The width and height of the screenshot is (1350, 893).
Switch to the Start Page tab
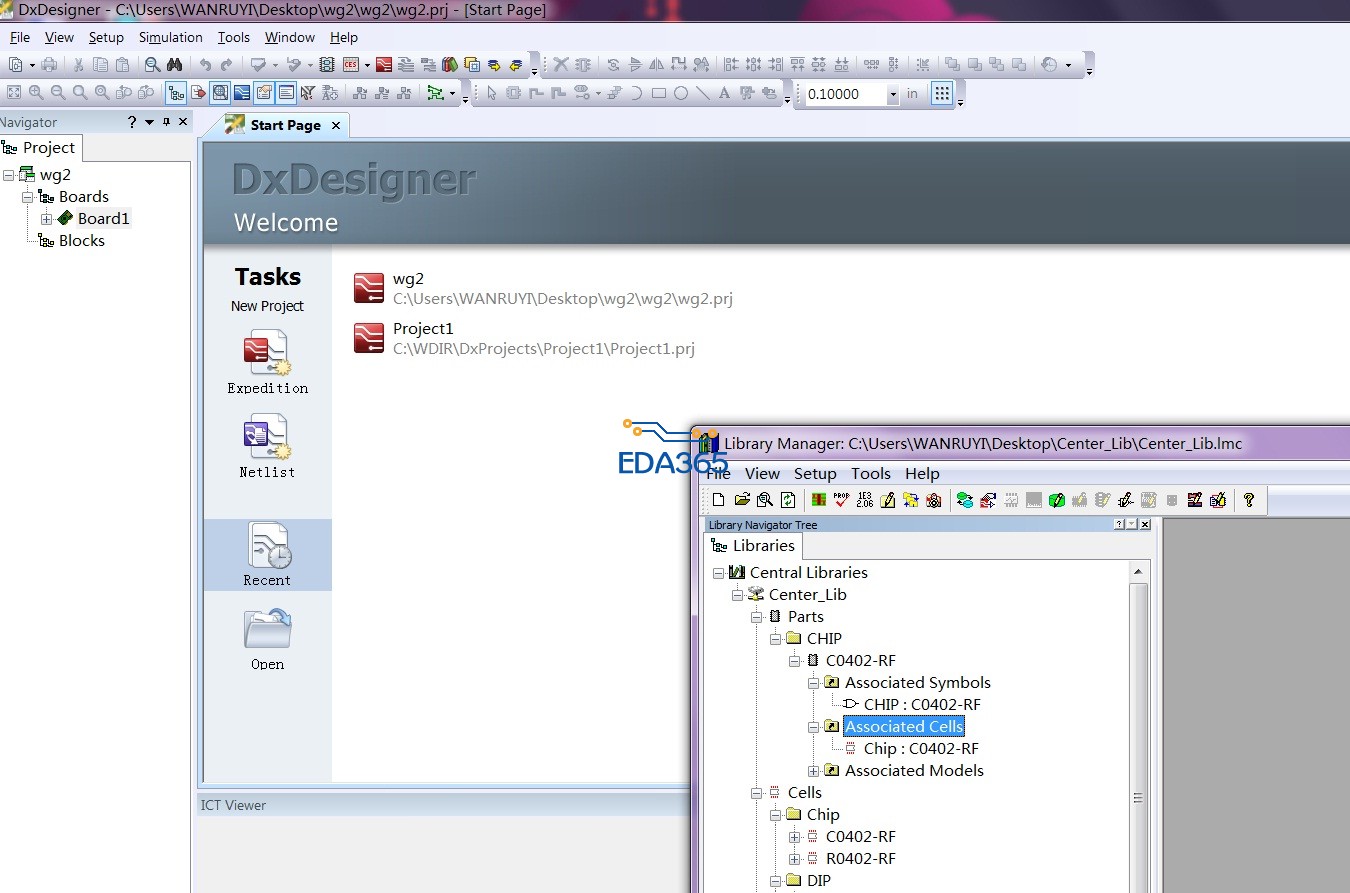point(285,125)
